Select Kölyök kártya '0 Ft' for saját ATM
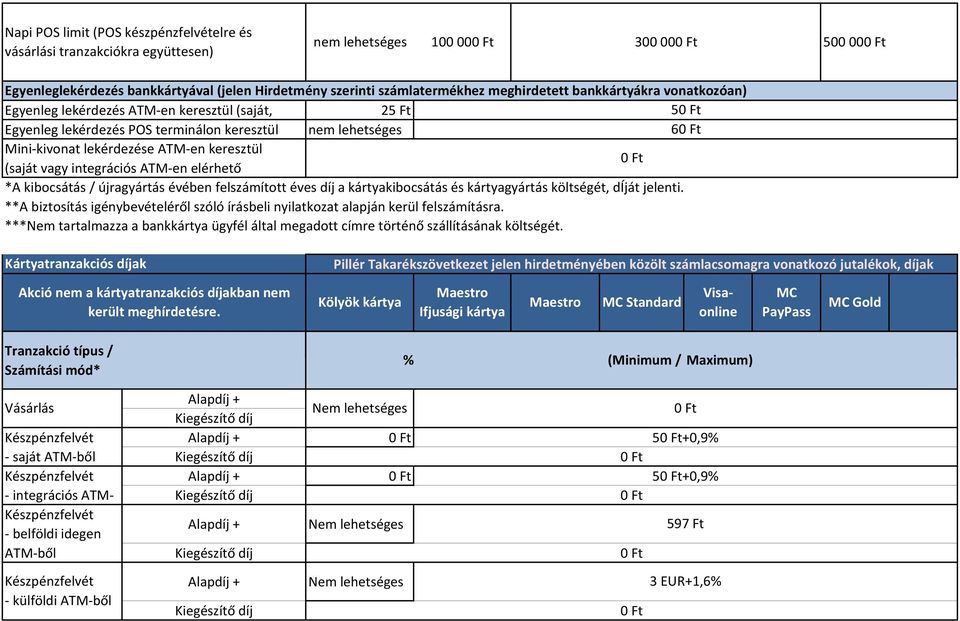This screenshot has height=621, width=960. [400, 438]
